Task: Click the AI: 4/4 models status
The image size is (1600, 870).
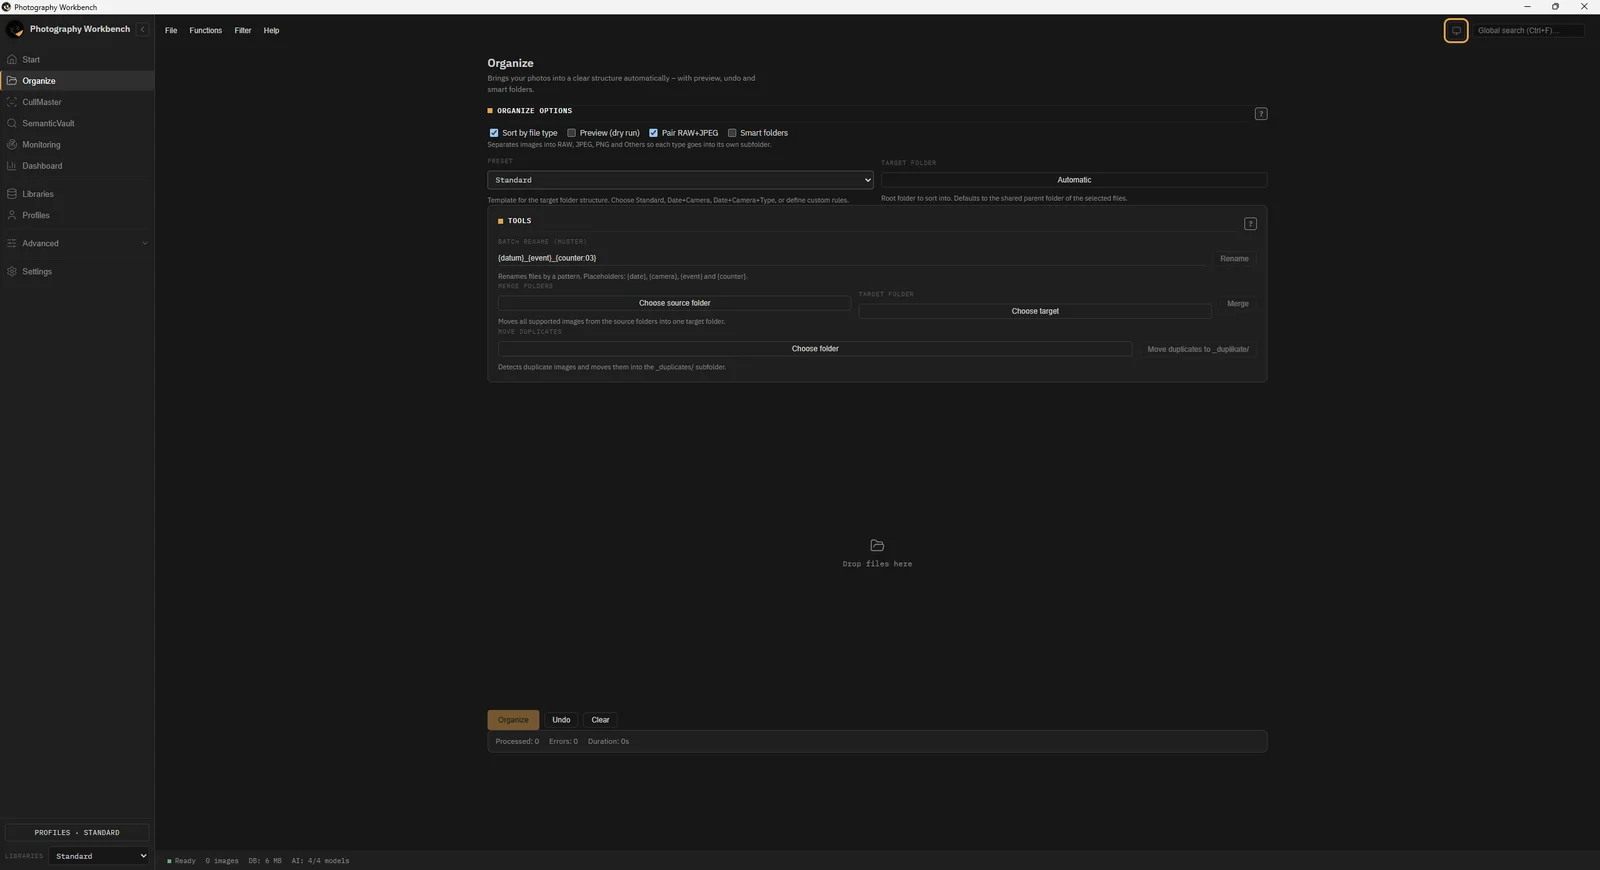Action: coord(320,861)
